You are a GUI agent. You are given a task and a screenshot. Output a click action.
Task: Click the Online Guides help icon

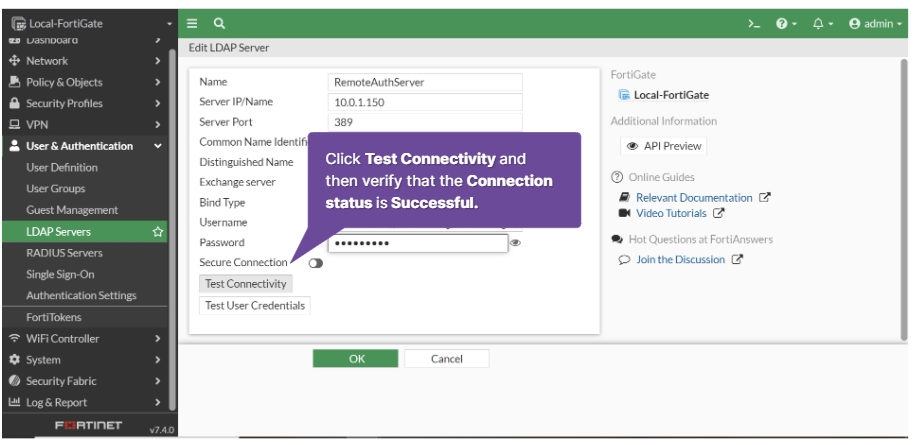pos(616,177)
